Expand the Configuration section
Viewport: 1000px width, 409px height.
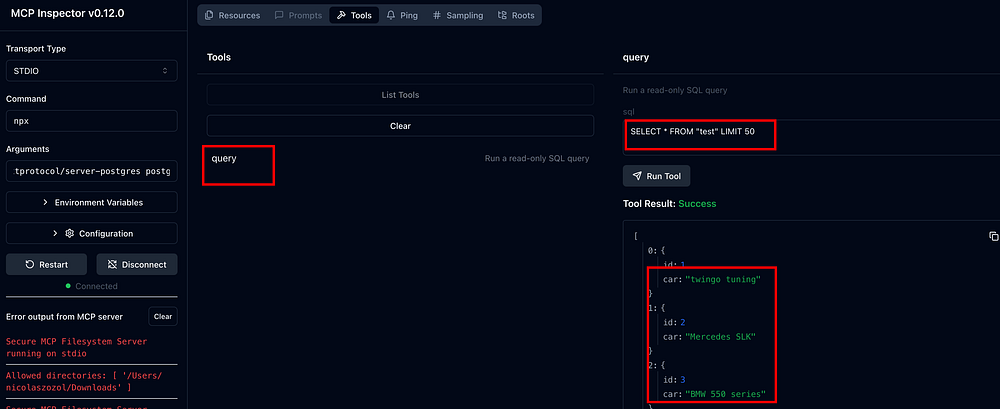(92, 234)
